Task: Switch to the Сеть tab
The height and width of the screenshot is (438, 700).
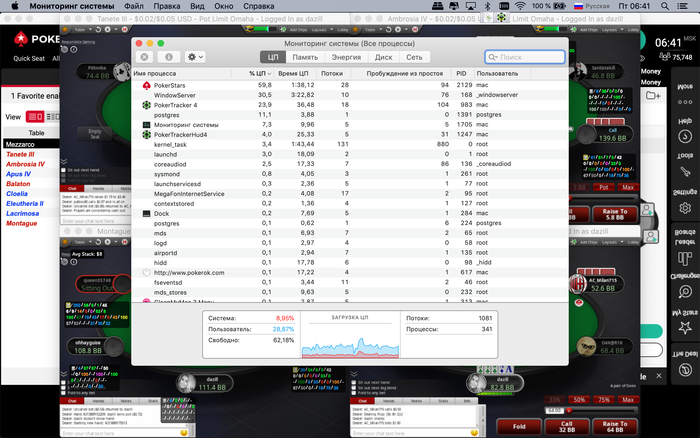Action: tap(414, 57)
